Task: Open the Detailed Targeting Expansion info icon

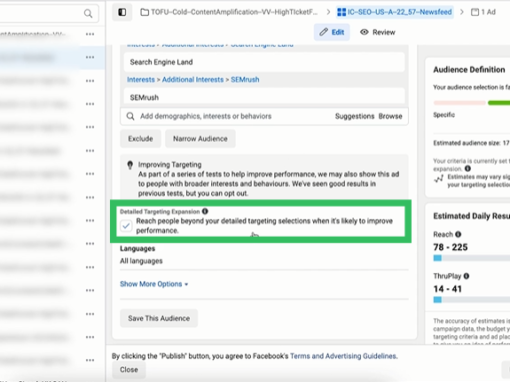Action: tap(205, 211)
